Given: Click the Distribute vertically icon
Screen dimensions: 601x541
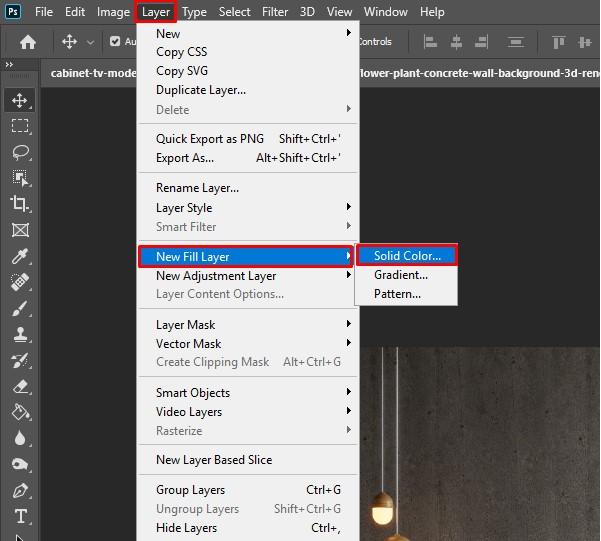Looking at the screenshot, I should (516, 42).
